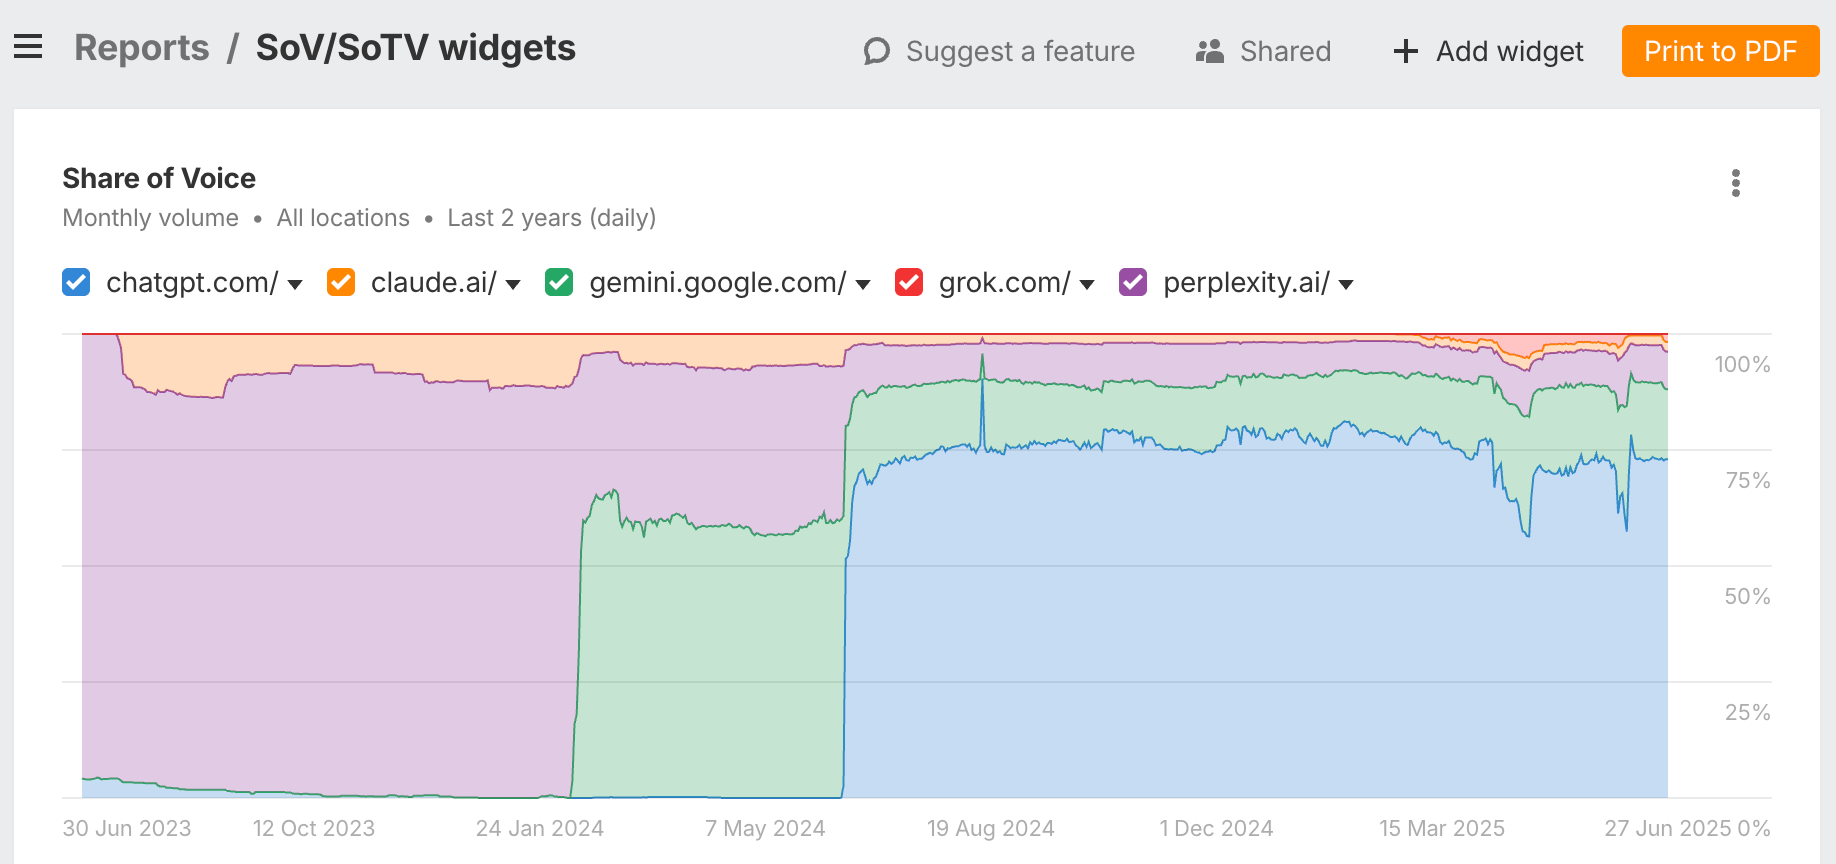Open the widget three-dot options menu
This screenshot has height=864, width=1836.
tap(1735, 183)
